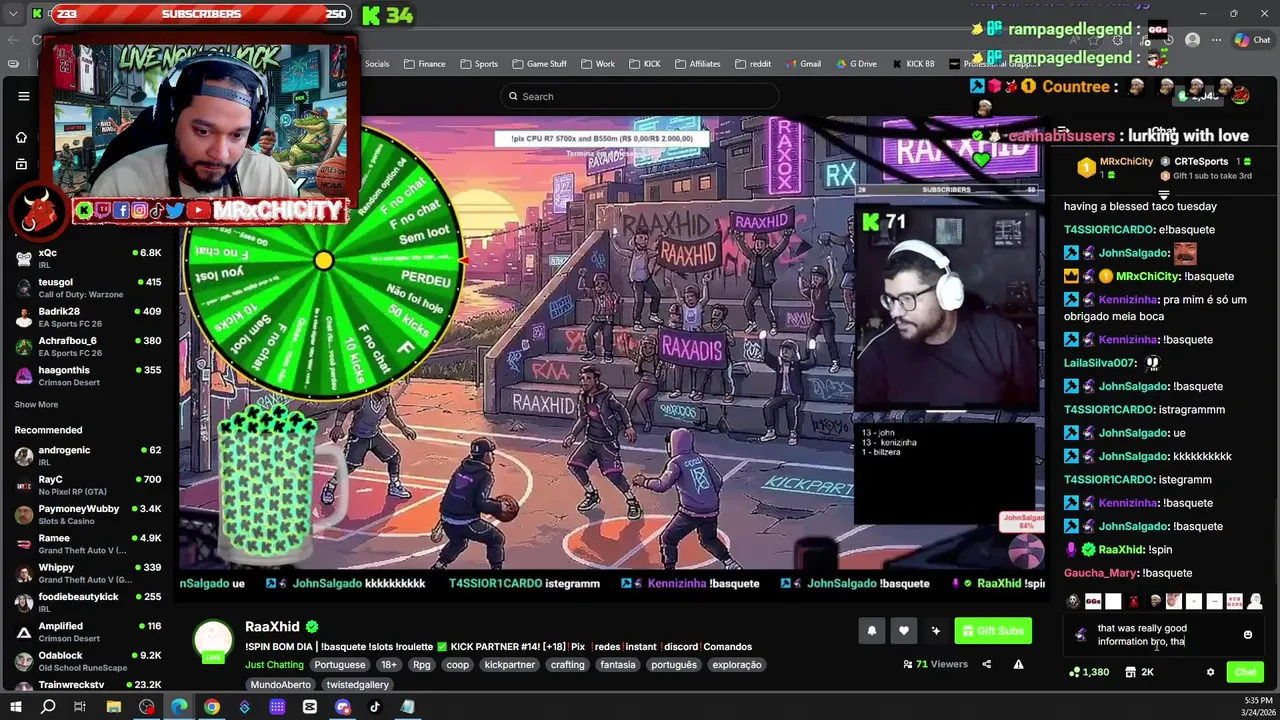
Task: Open xQc channel in sidebar
Action: point(88,259)
